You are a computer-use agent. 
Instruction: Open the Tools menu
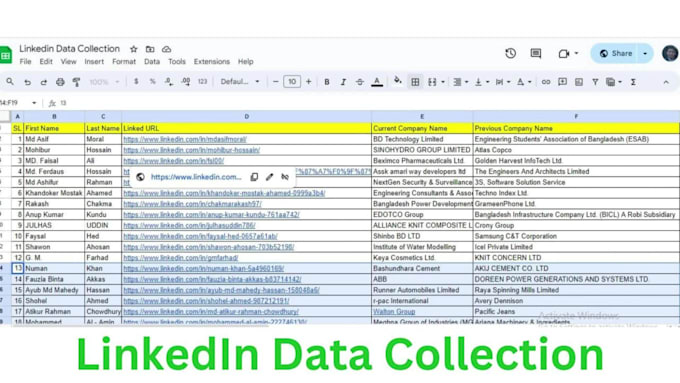click(177, 62)
